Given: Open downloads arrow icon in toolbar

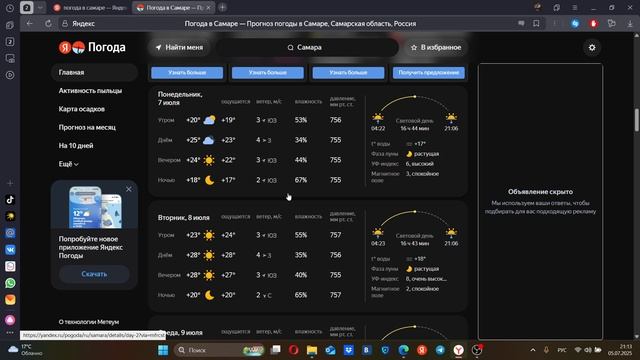Looking at the screenshot, I should 630,24.
